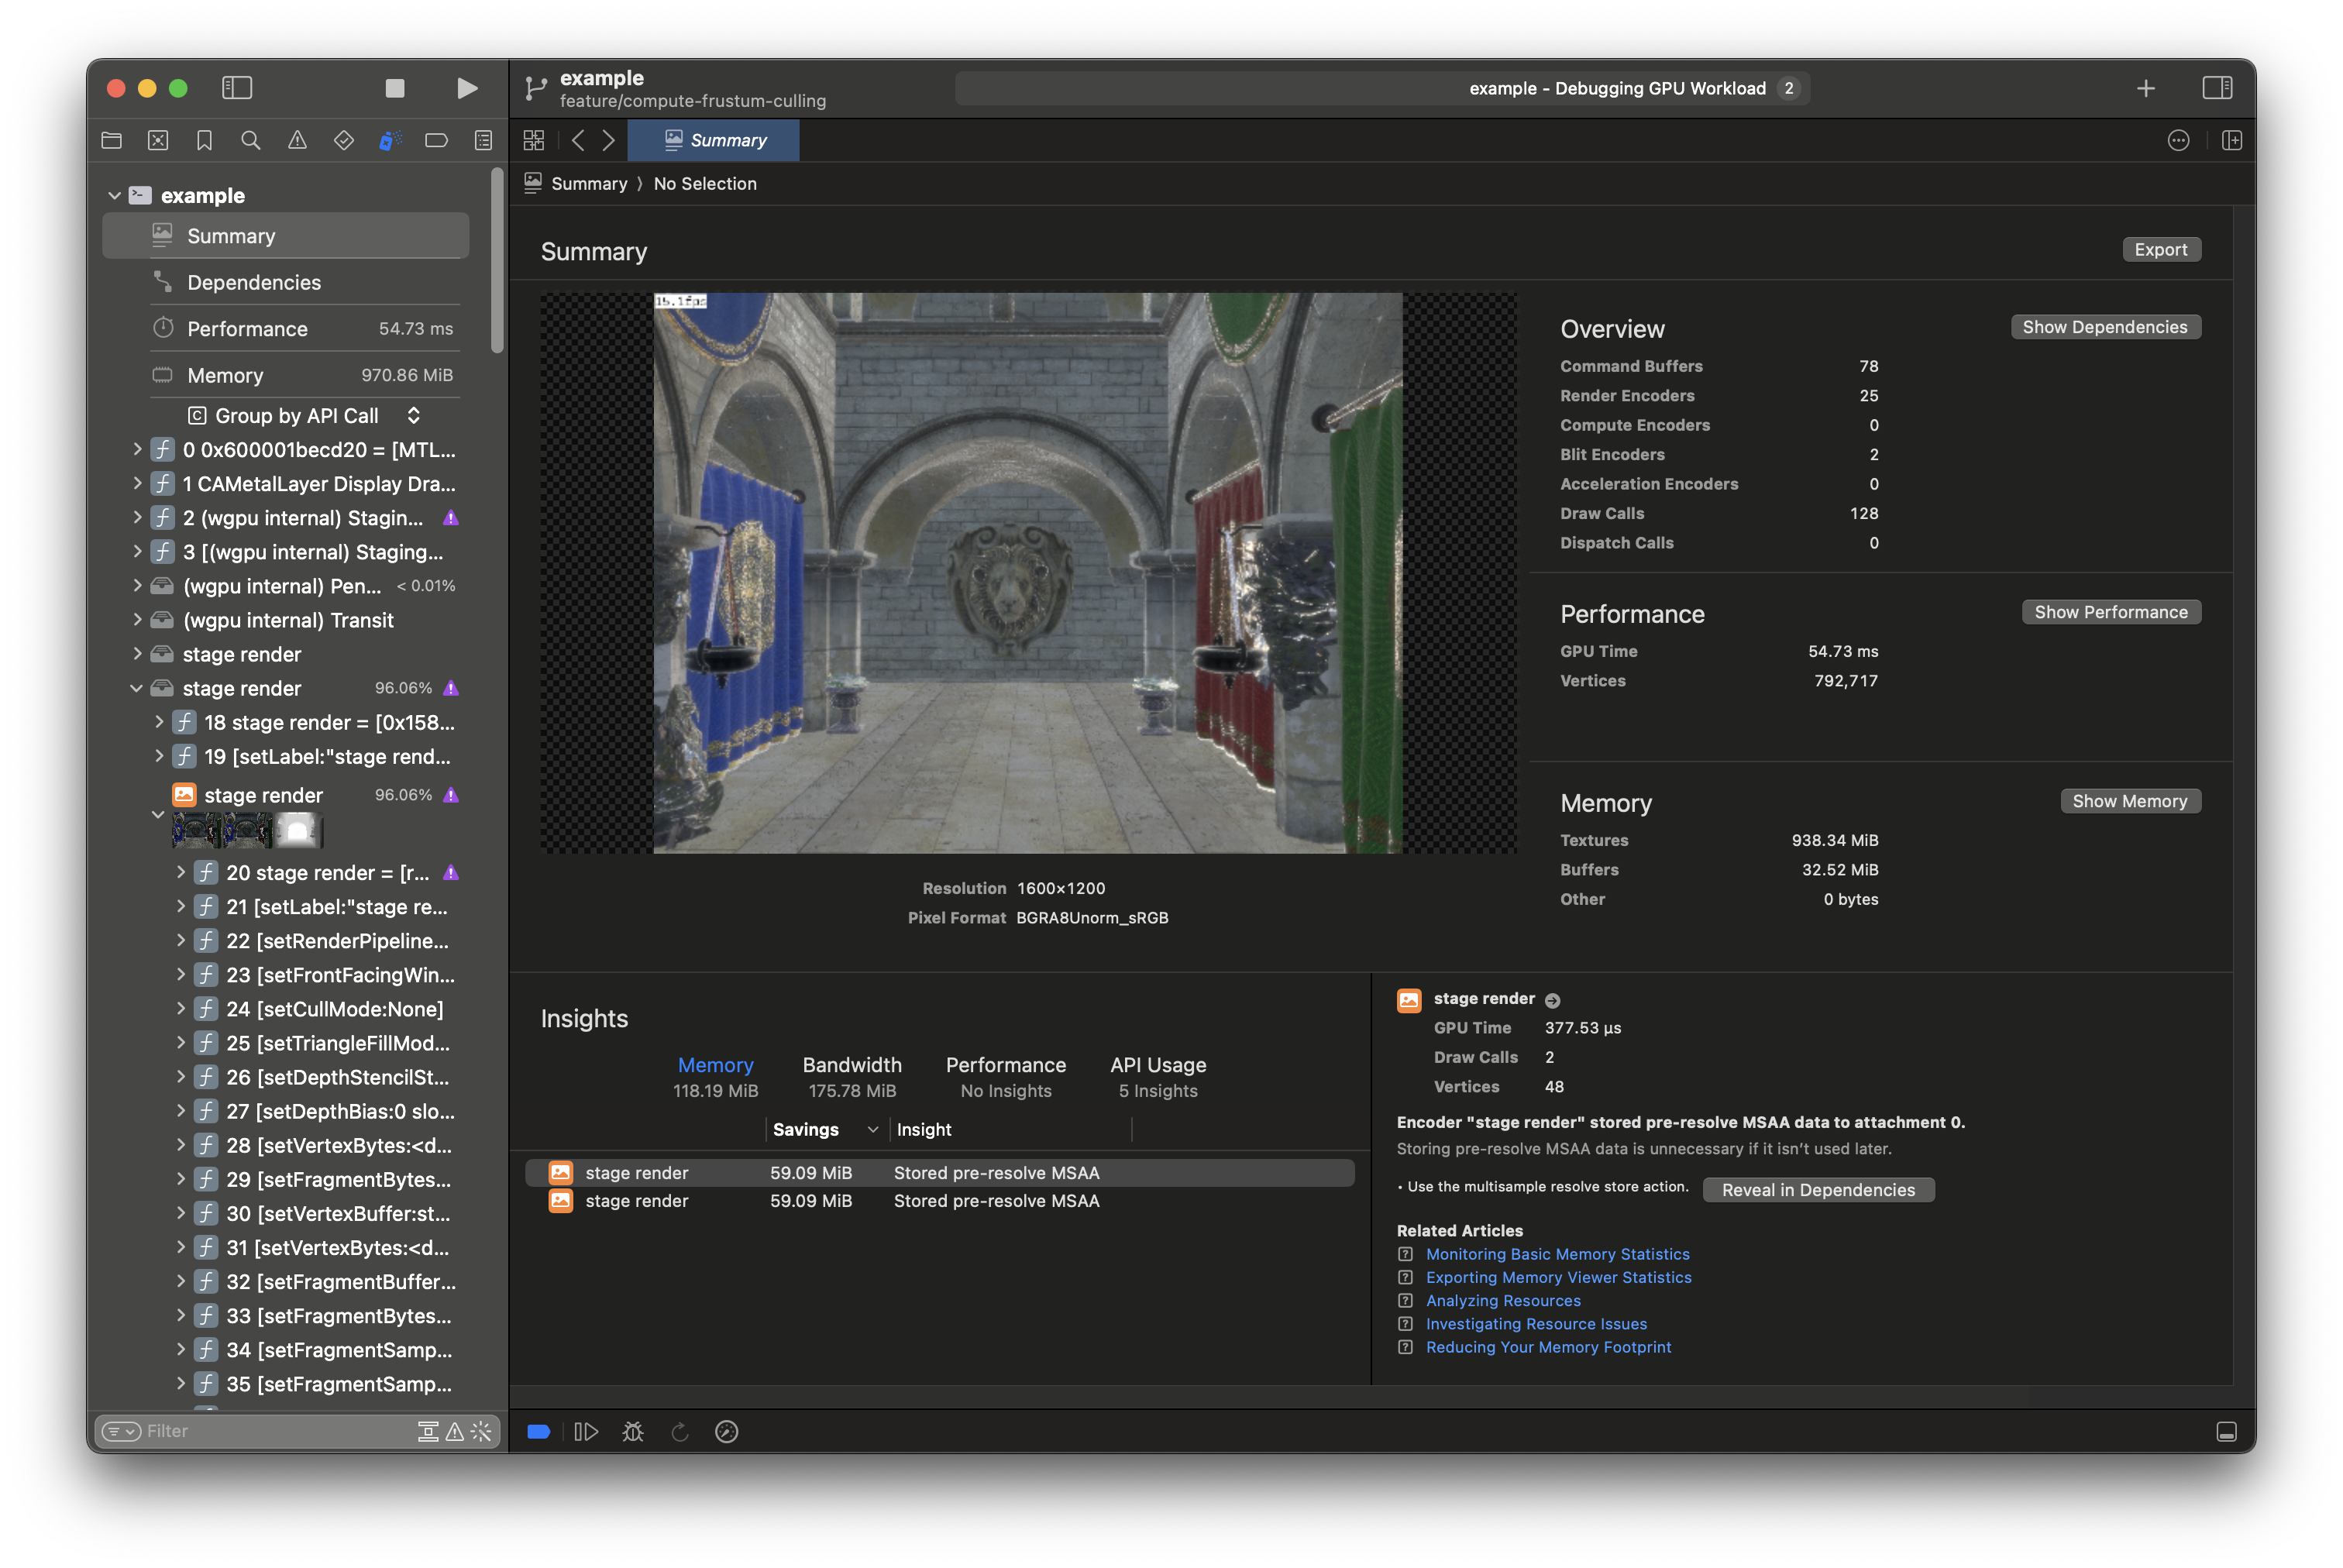Sort by Savings column header
This screenshot has height=1568, width=2343.
[x=826, y=1129]
